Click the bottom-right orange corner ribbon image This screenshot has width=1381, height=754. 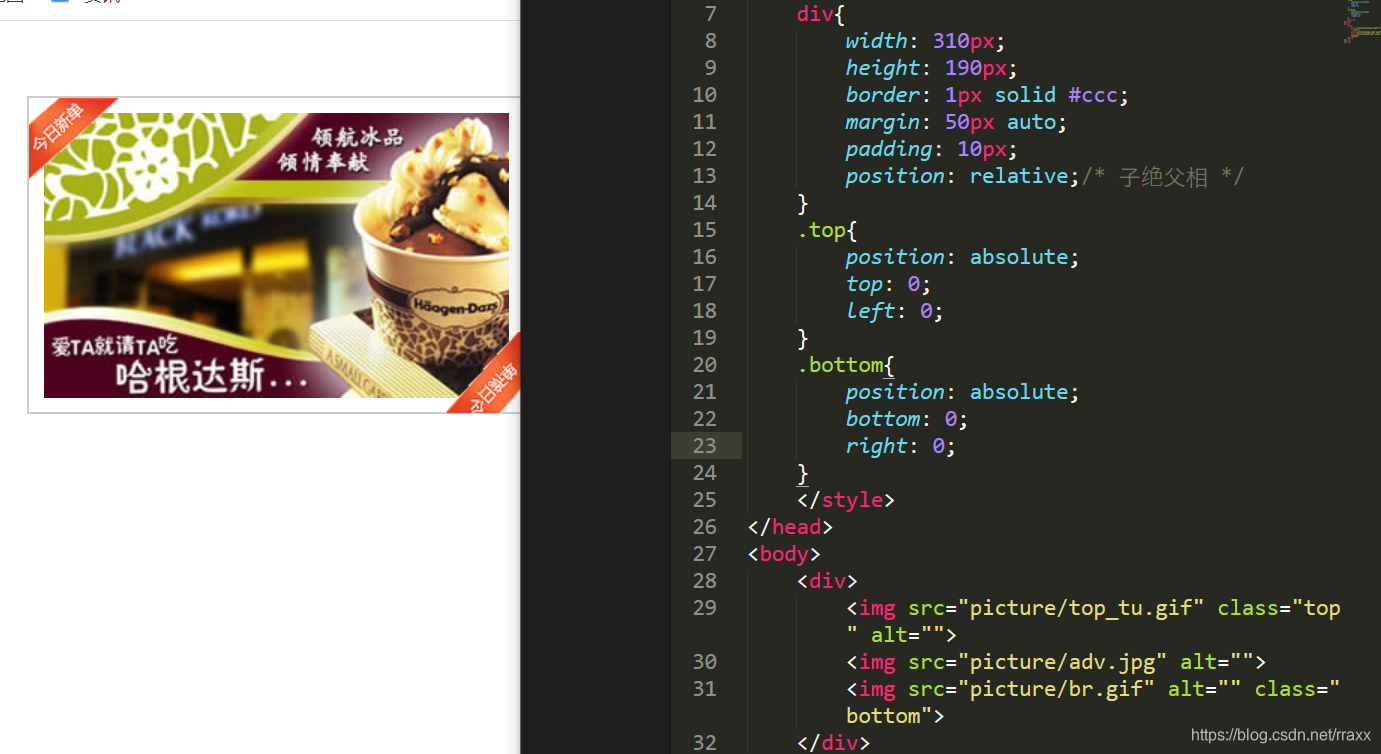coord(485,375)
